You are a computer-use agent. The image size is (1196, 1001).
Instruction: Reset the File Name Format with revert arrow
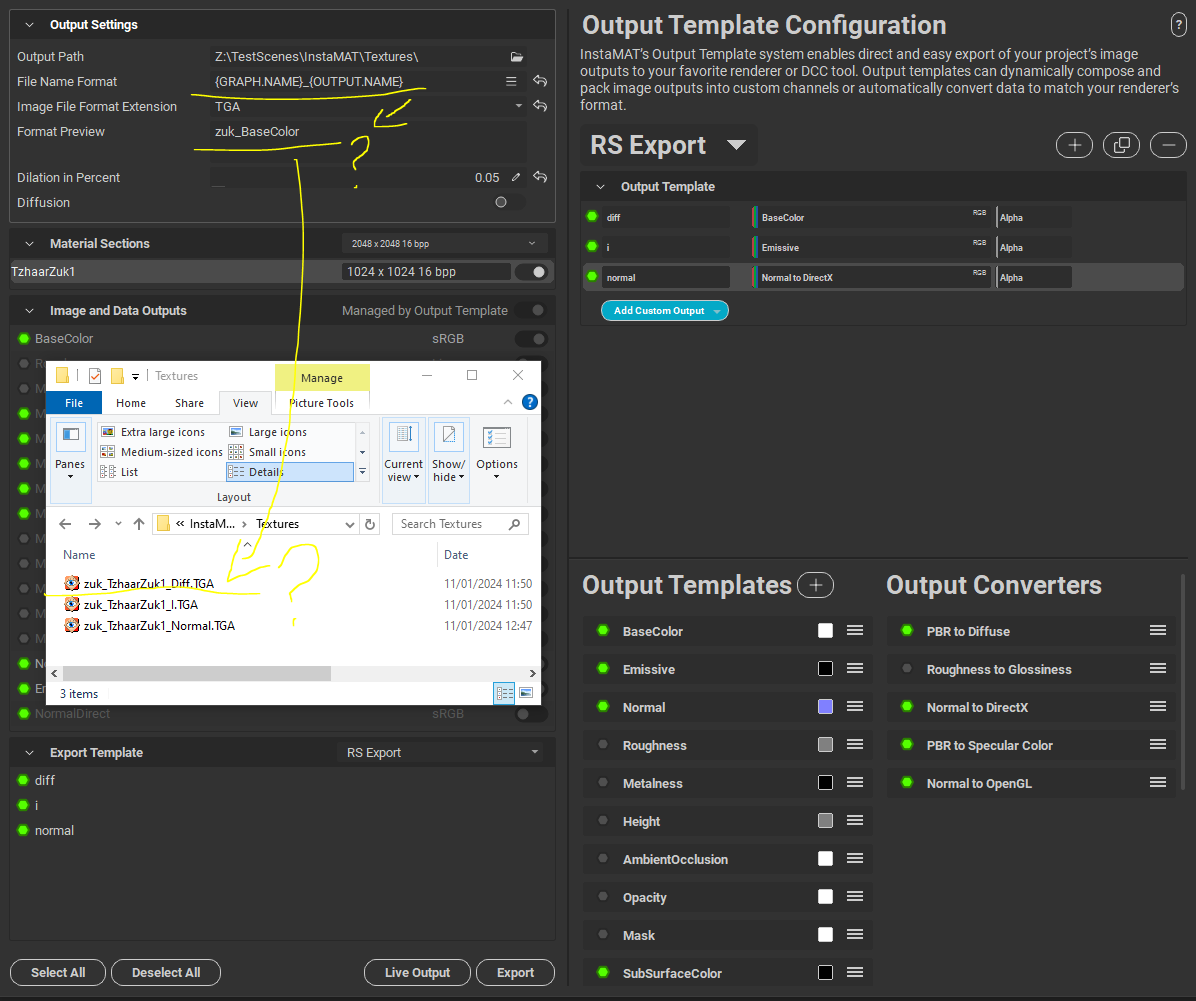click(540, 81)
